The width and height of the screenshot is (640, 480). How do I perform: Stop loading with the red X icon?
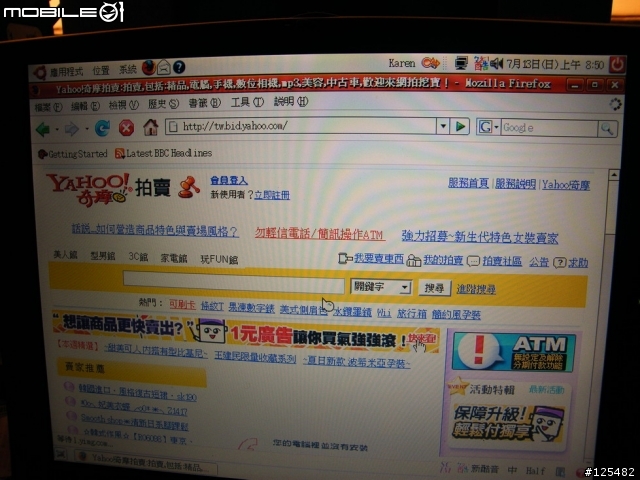[127, 128]
